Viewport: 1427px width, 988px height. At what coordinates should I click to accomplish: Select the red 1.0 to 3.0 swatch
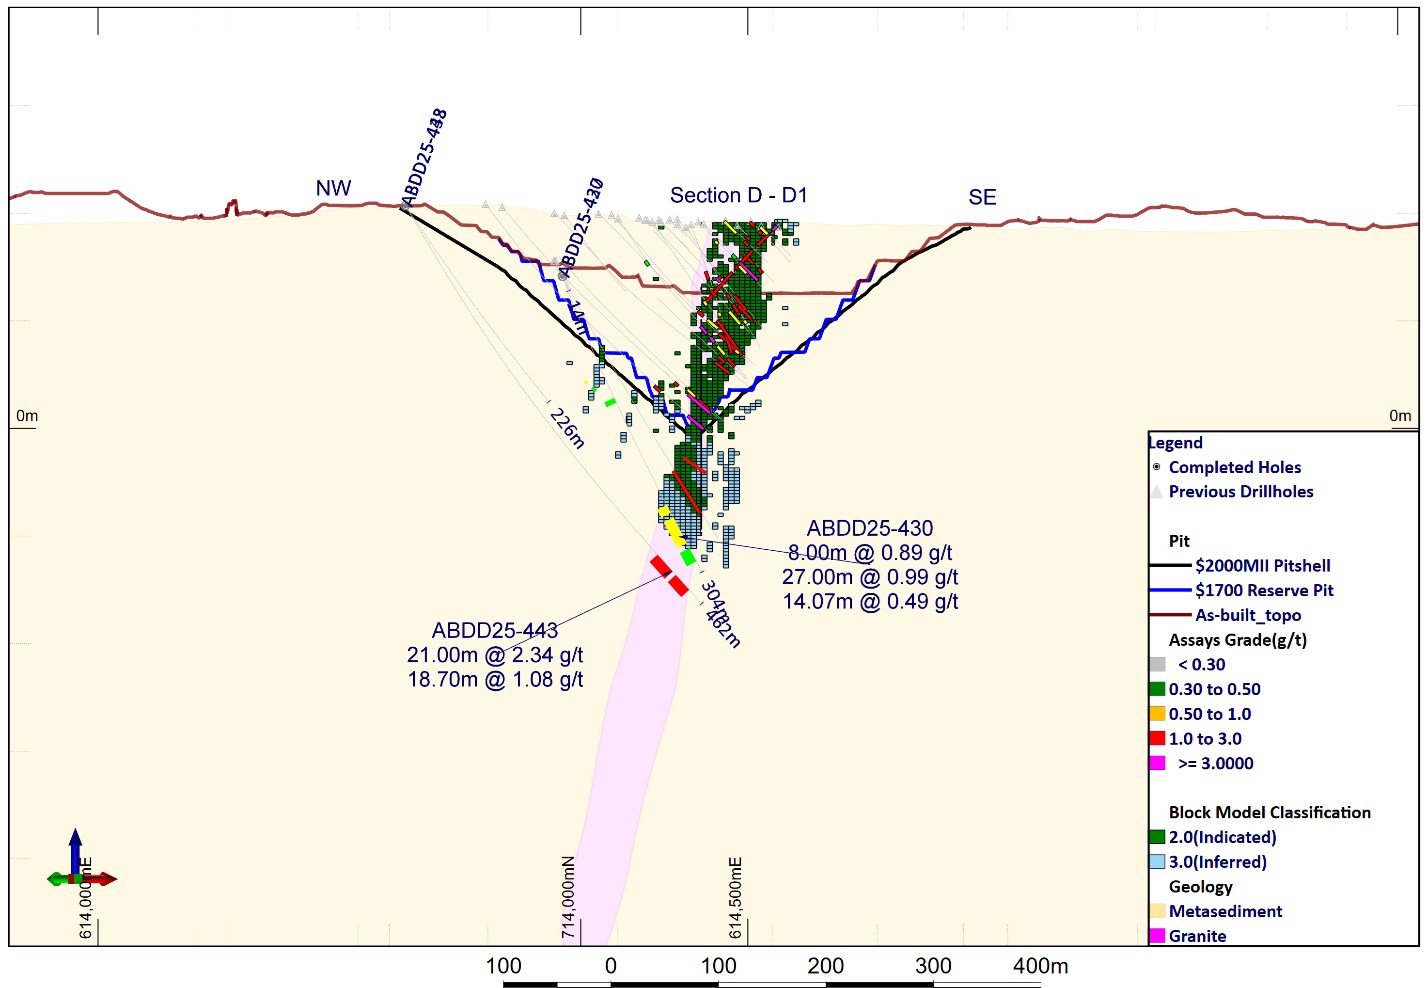[1157, 739]
